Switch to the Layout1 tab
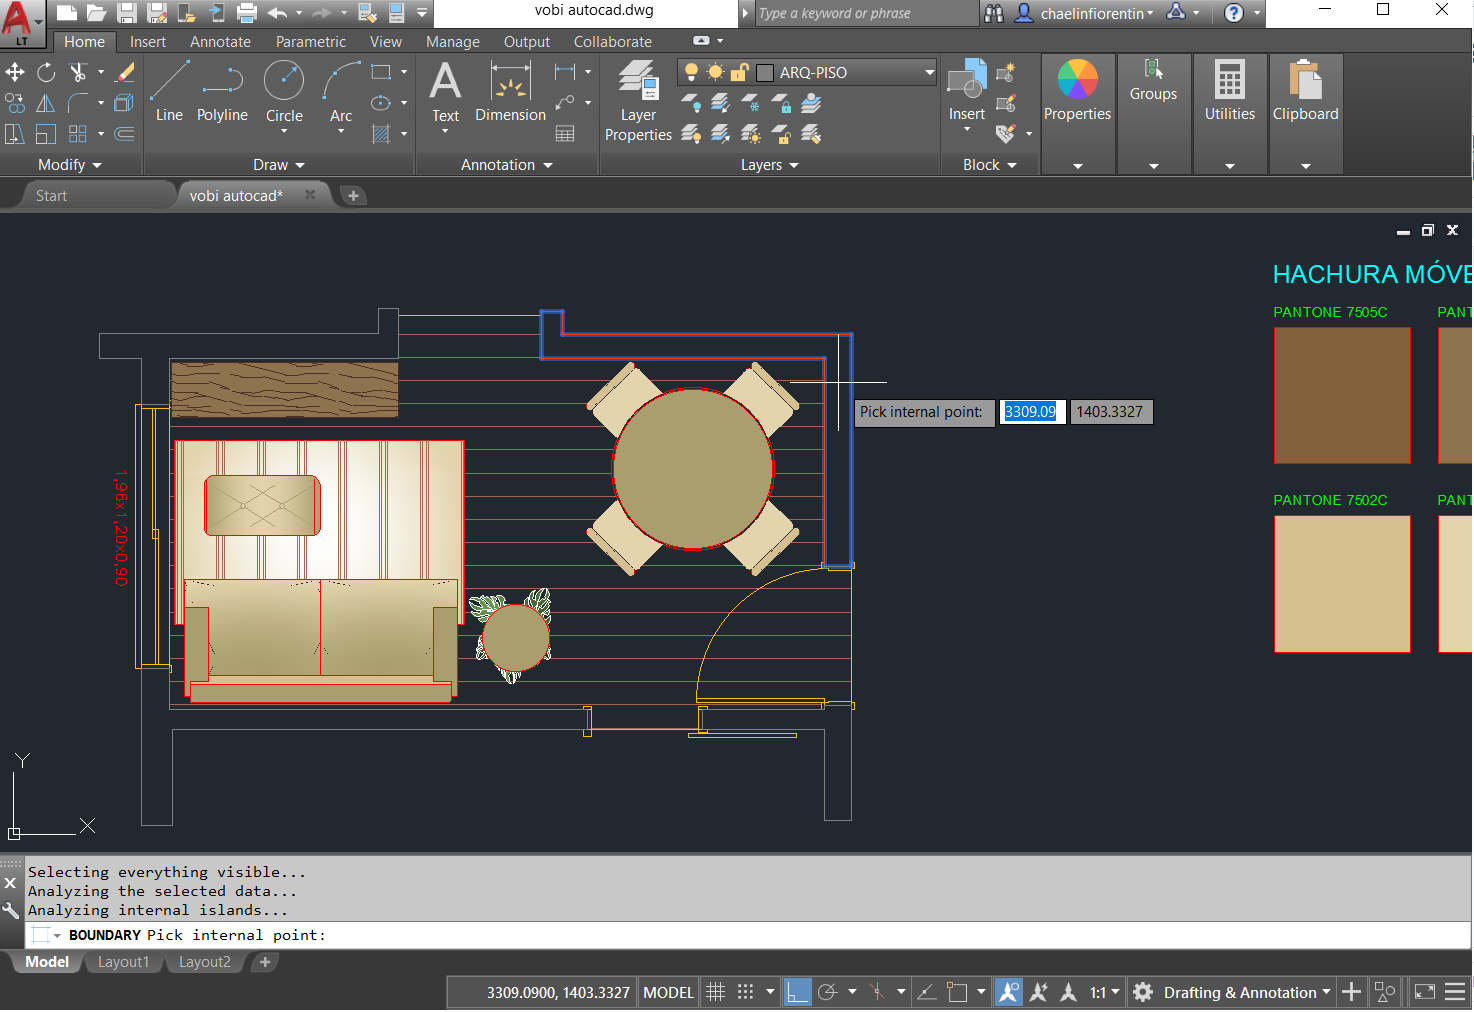The height and width of the screenshot is (1012, 1474). (123, 962)
